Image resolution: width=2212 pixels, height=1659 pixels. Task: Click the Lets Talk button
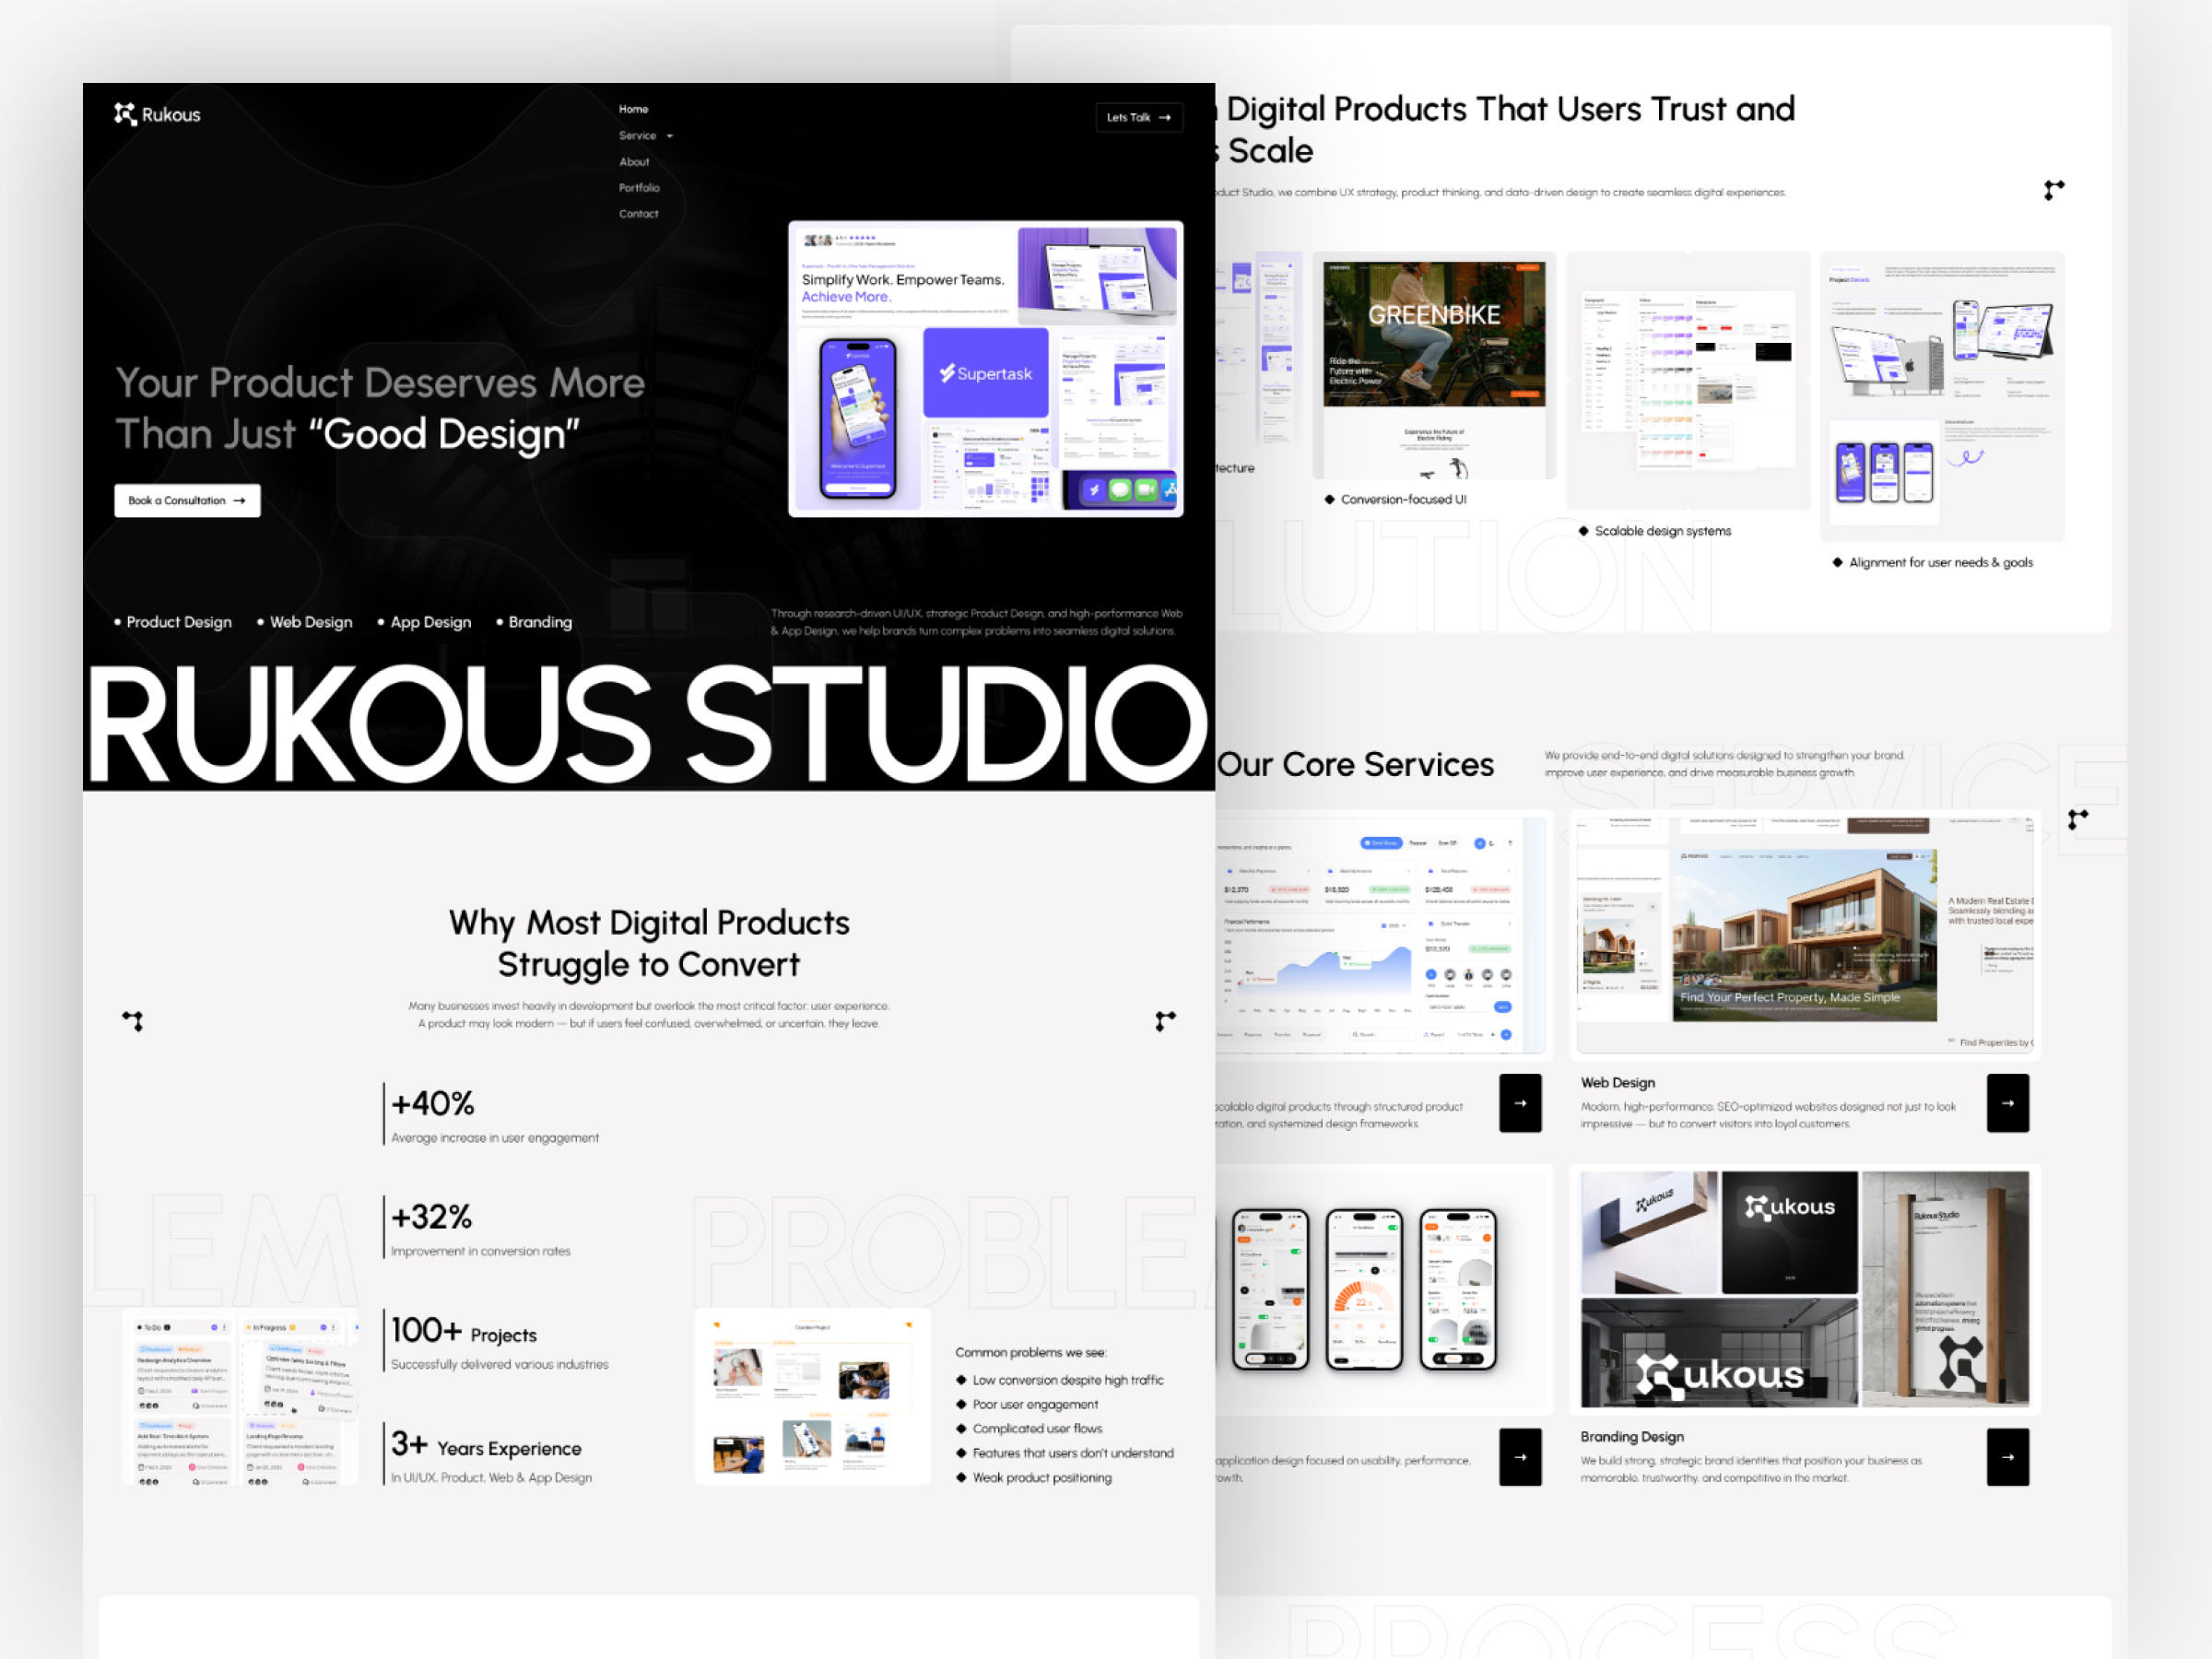click(1139, 117)
